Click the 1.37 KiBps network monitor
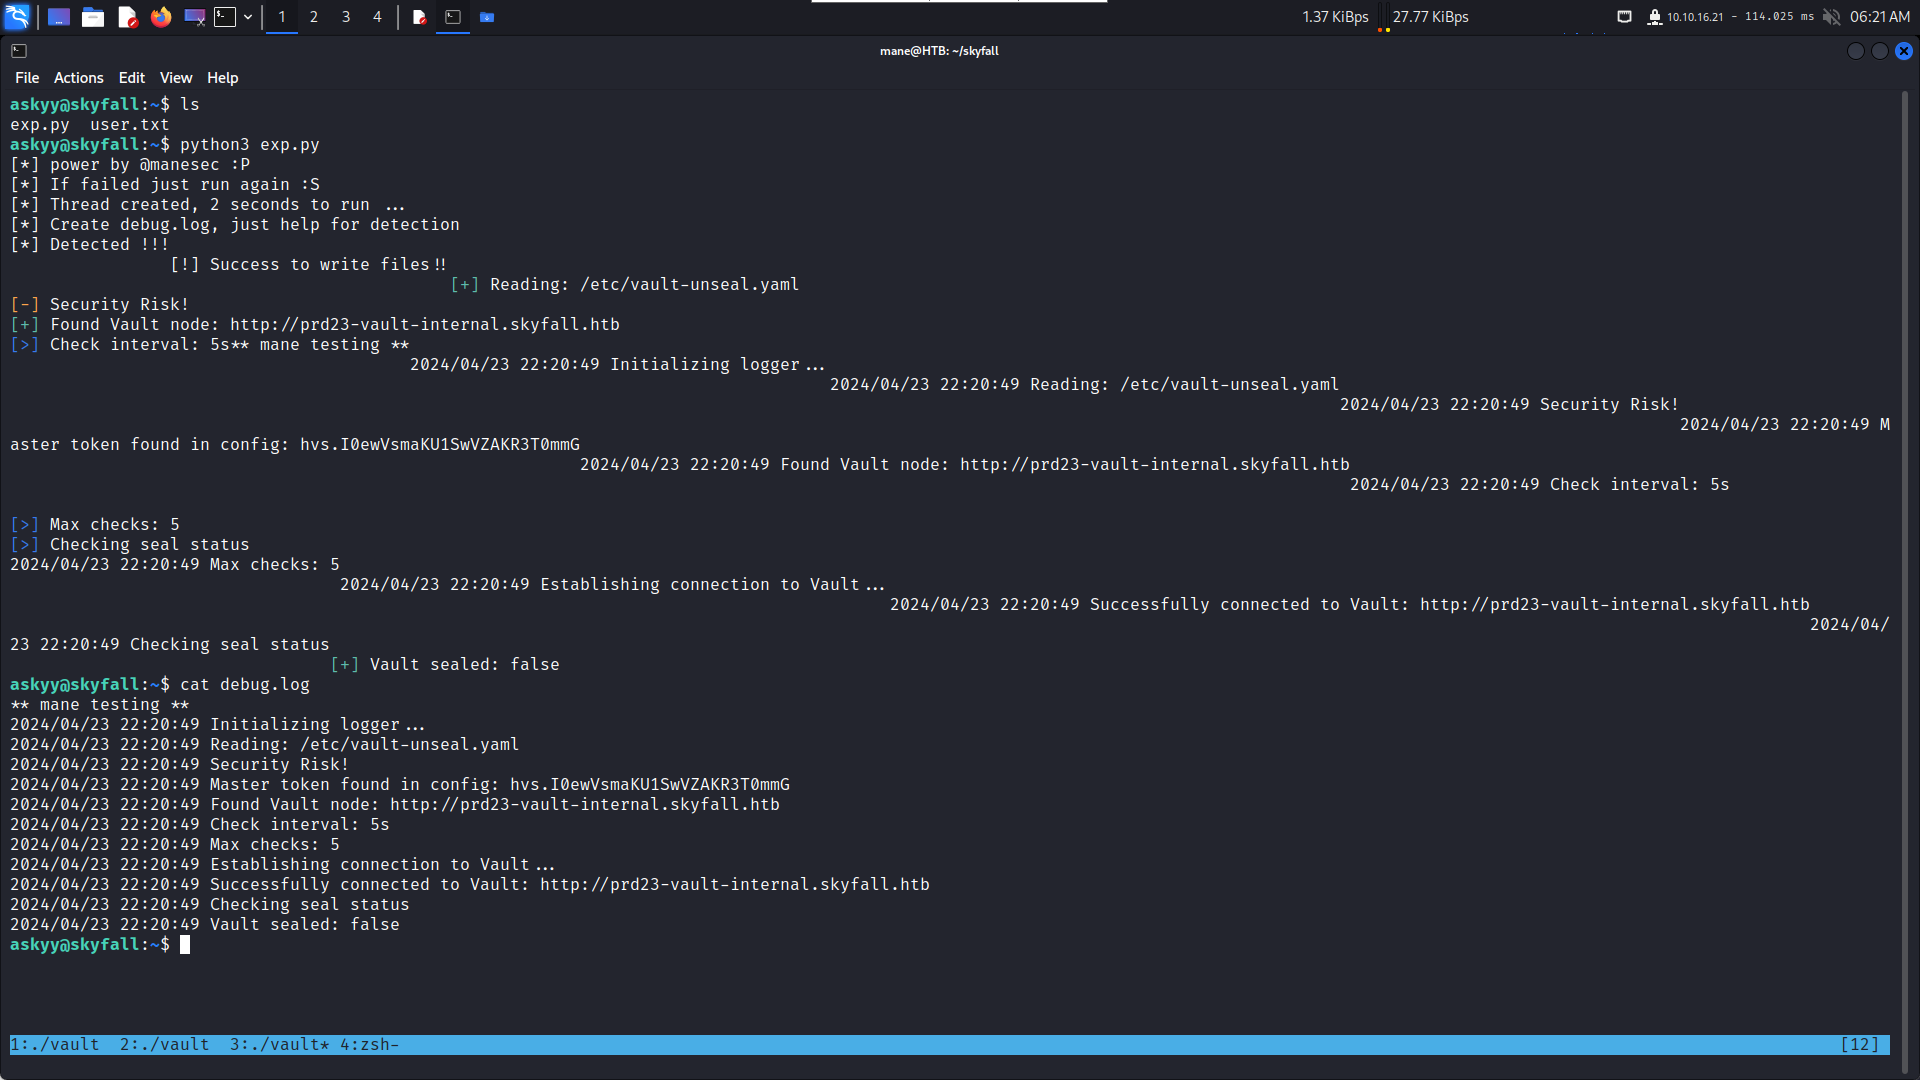 pos(1335,17)
